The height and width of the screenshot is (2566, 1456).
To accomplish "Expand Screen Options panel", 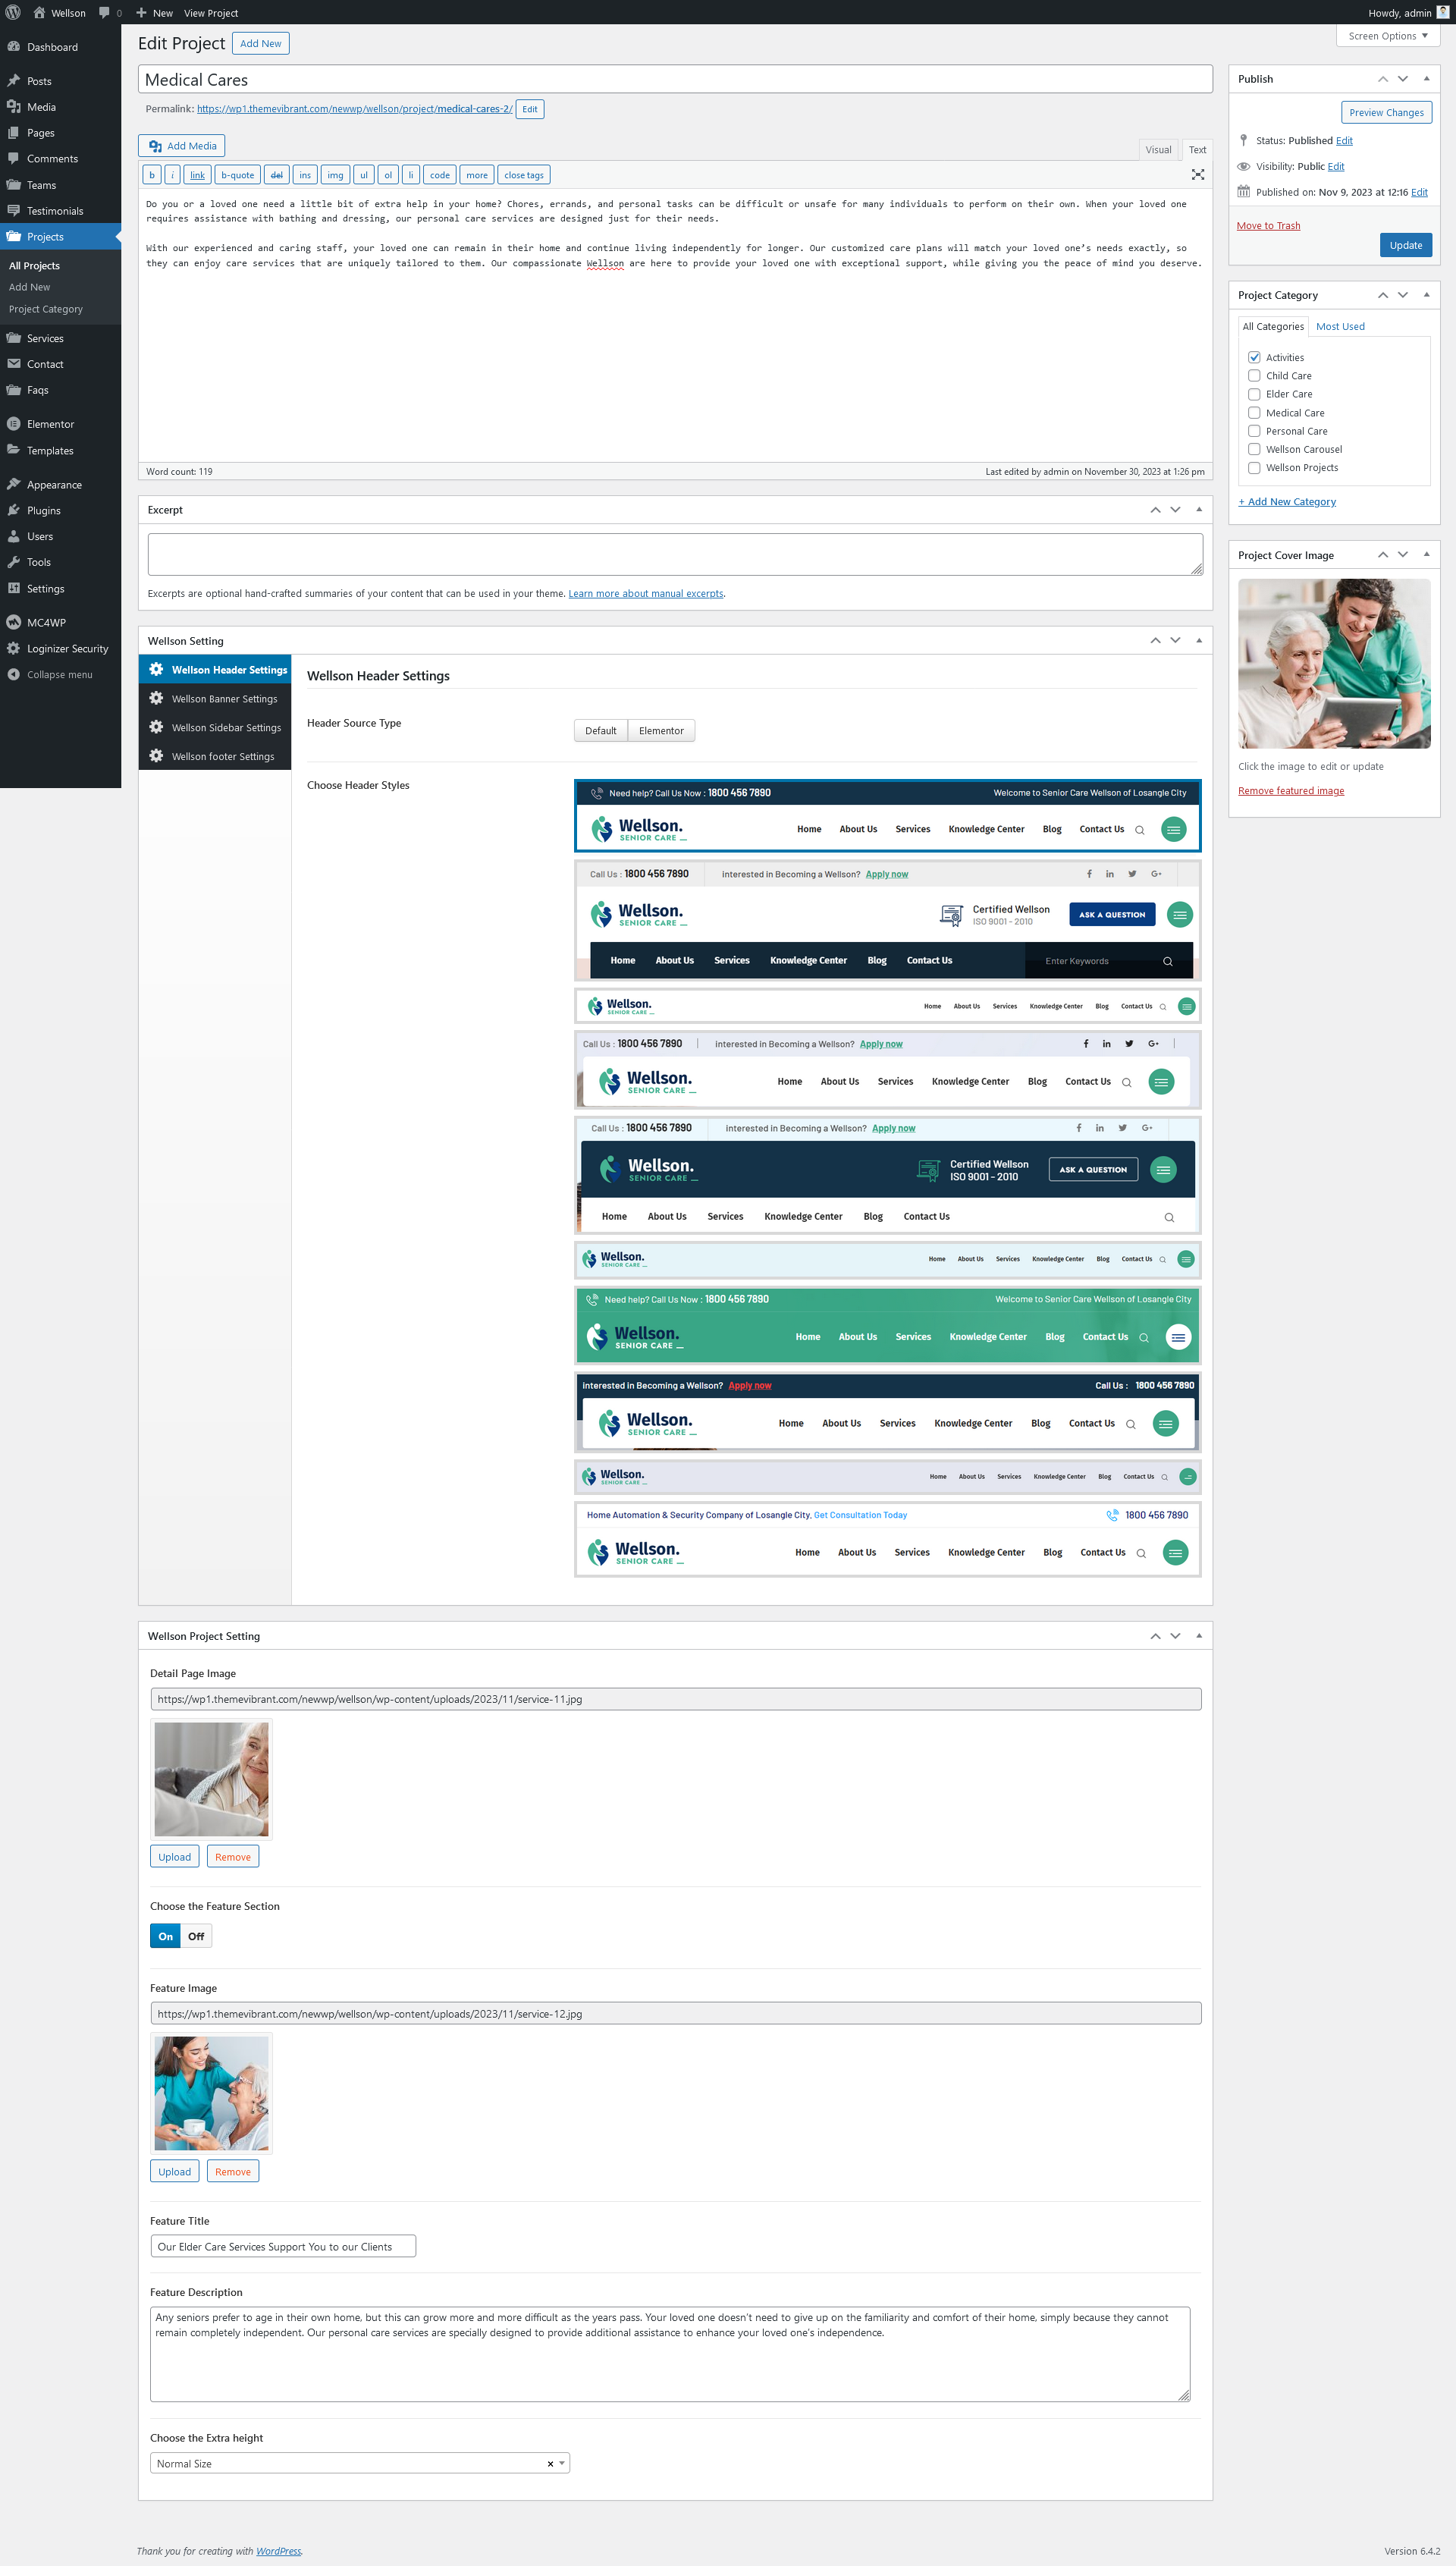I will click(1387, 36).
